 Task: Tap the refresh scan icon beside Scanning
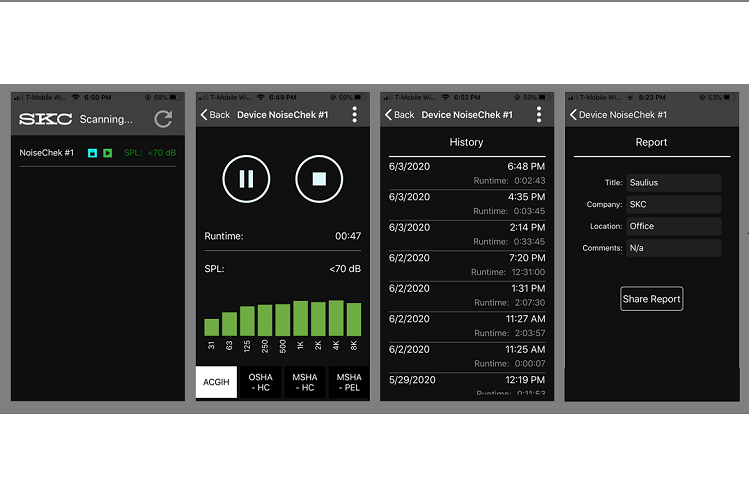pyautogui.click(x=163, y=119)
